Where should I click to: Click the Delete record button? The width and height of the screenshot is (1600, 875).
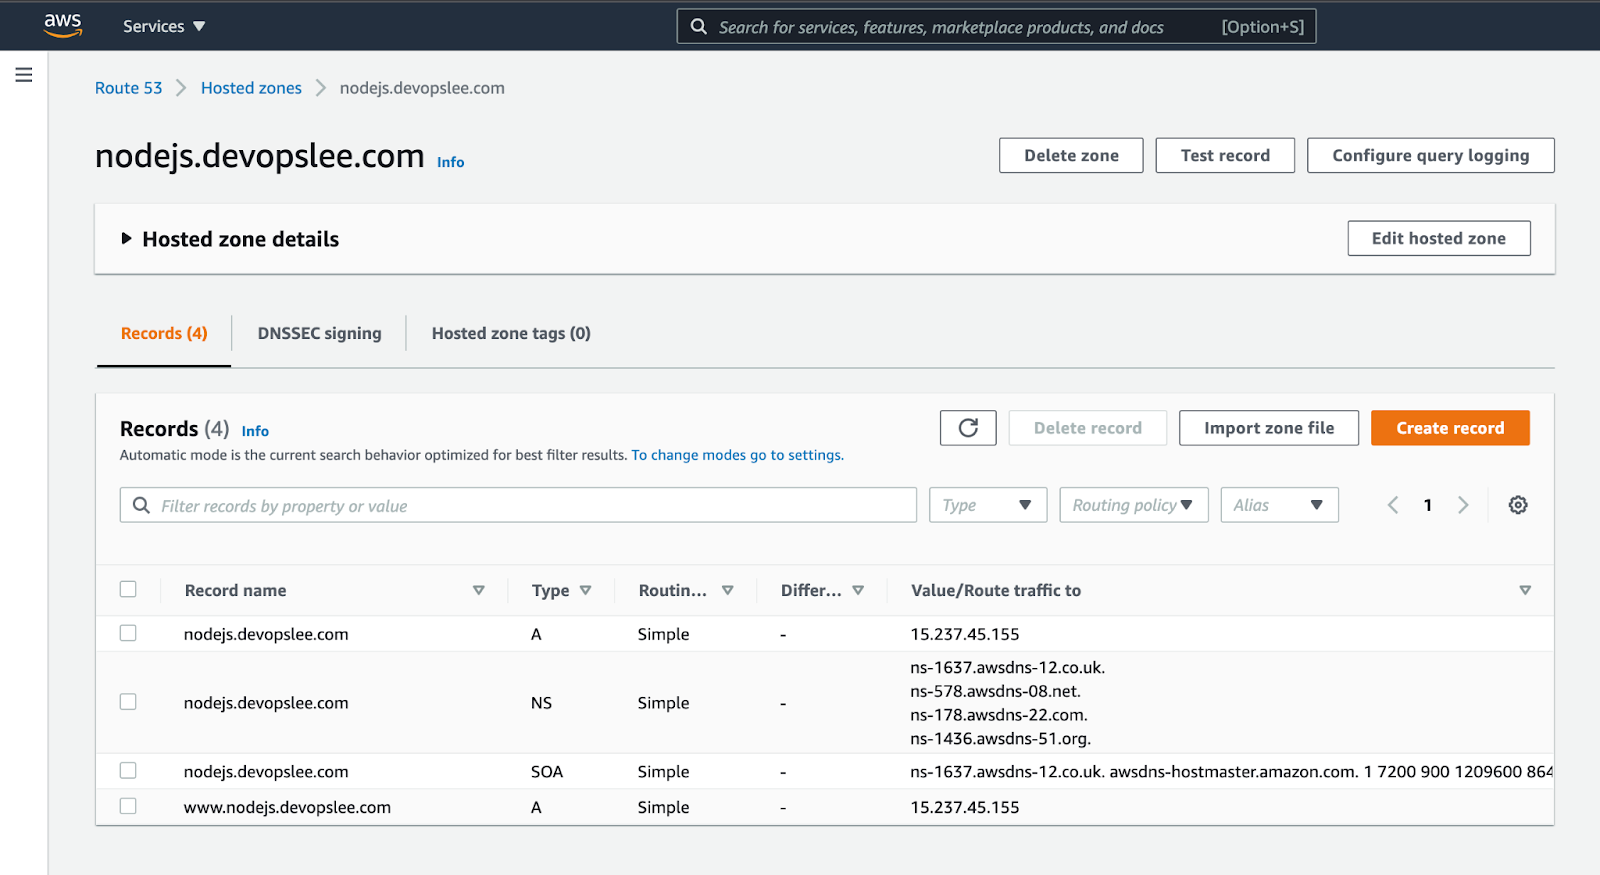pyautogui.click(x=1088, y=428)
